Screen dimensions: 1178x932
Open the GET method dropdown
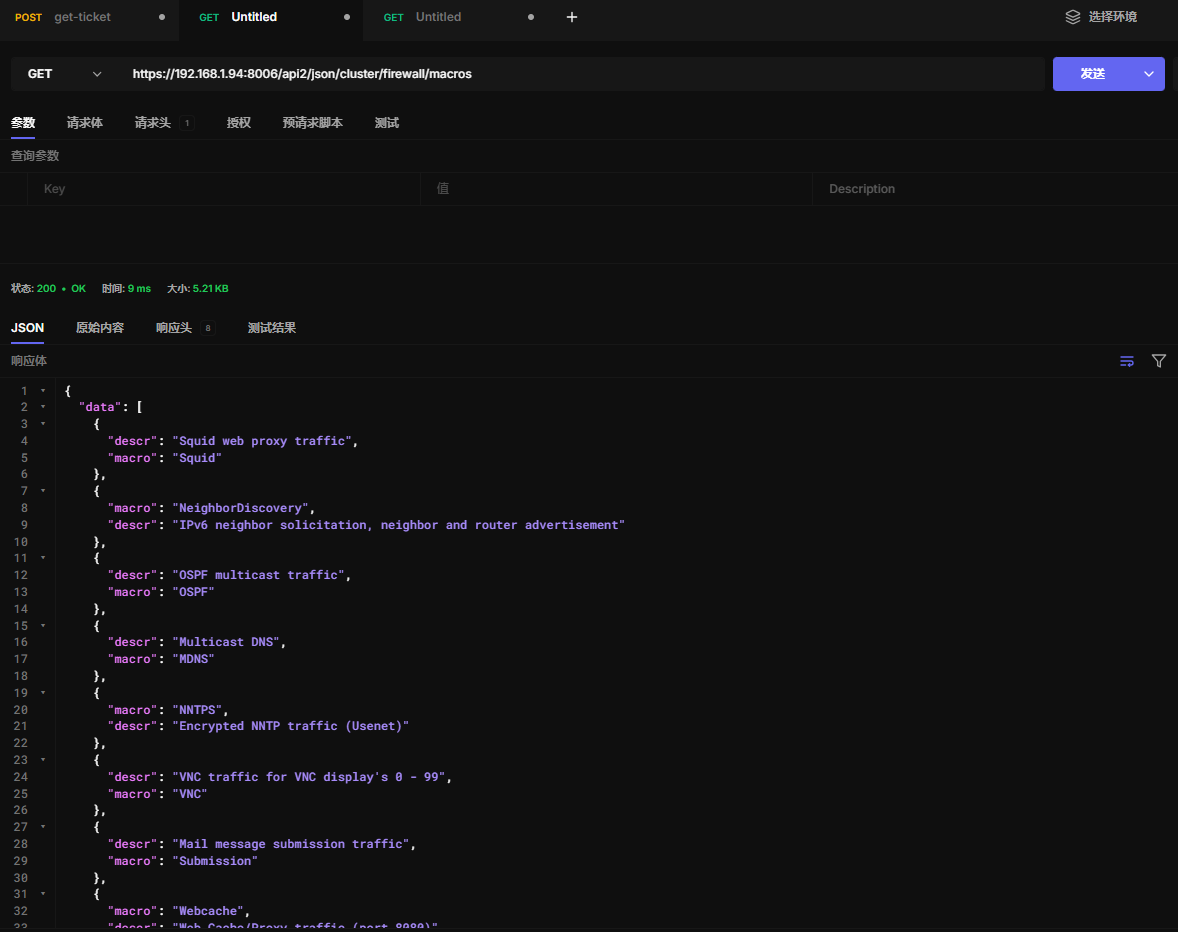coord(65,74)
